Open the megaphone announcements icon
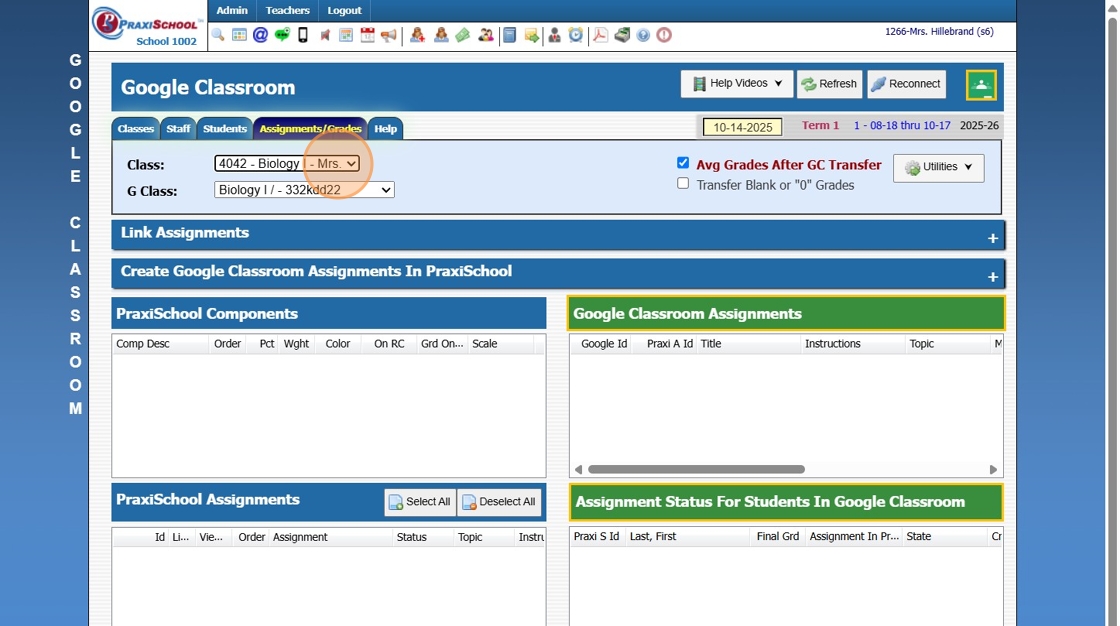 pyautogui.click(x=389, y=35)
